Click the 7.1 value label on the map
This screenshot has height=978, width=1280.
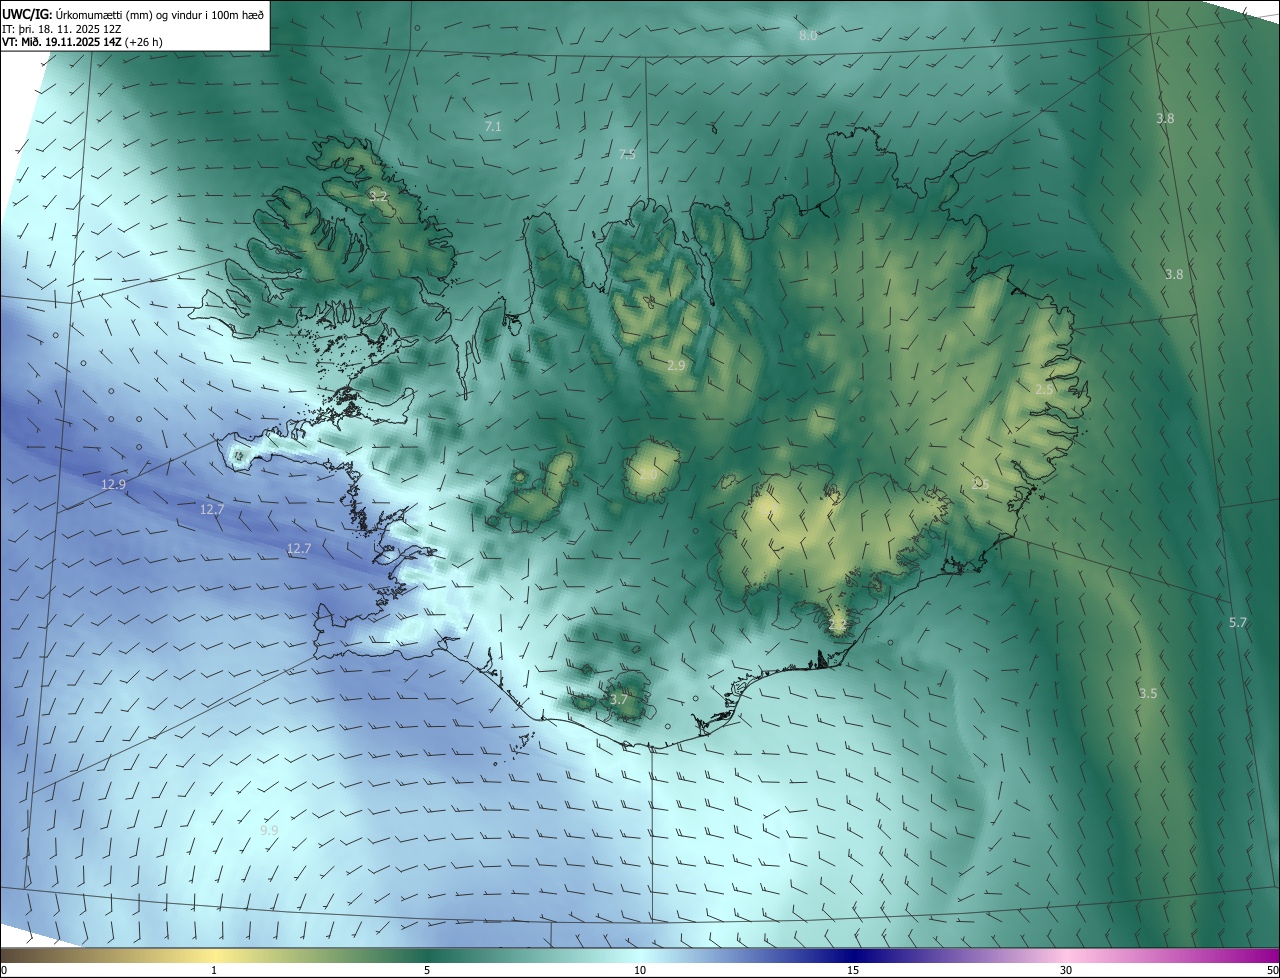(493, 127)
